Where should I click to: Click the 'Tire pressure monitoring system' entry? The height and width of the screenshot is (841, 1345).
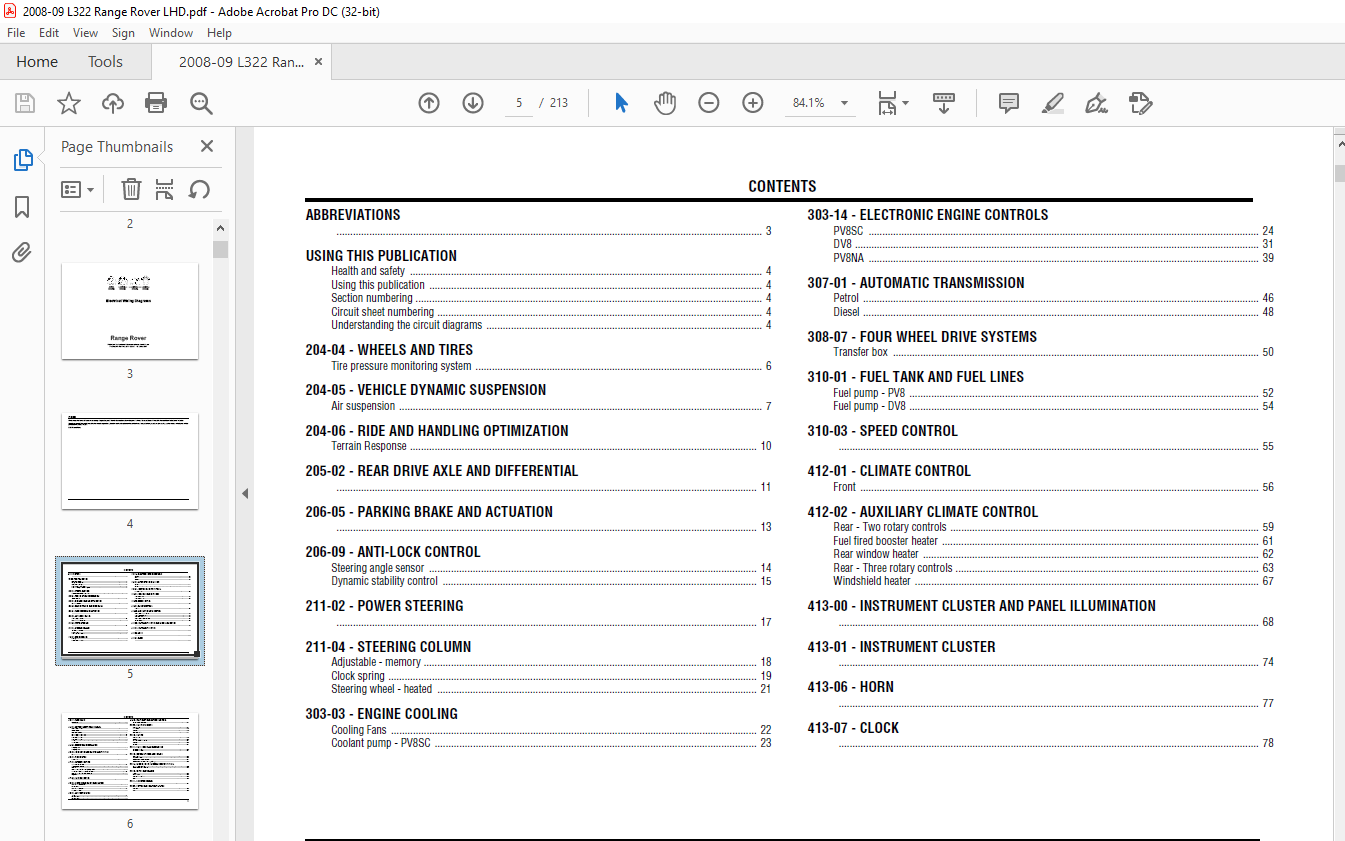[401, 366]
